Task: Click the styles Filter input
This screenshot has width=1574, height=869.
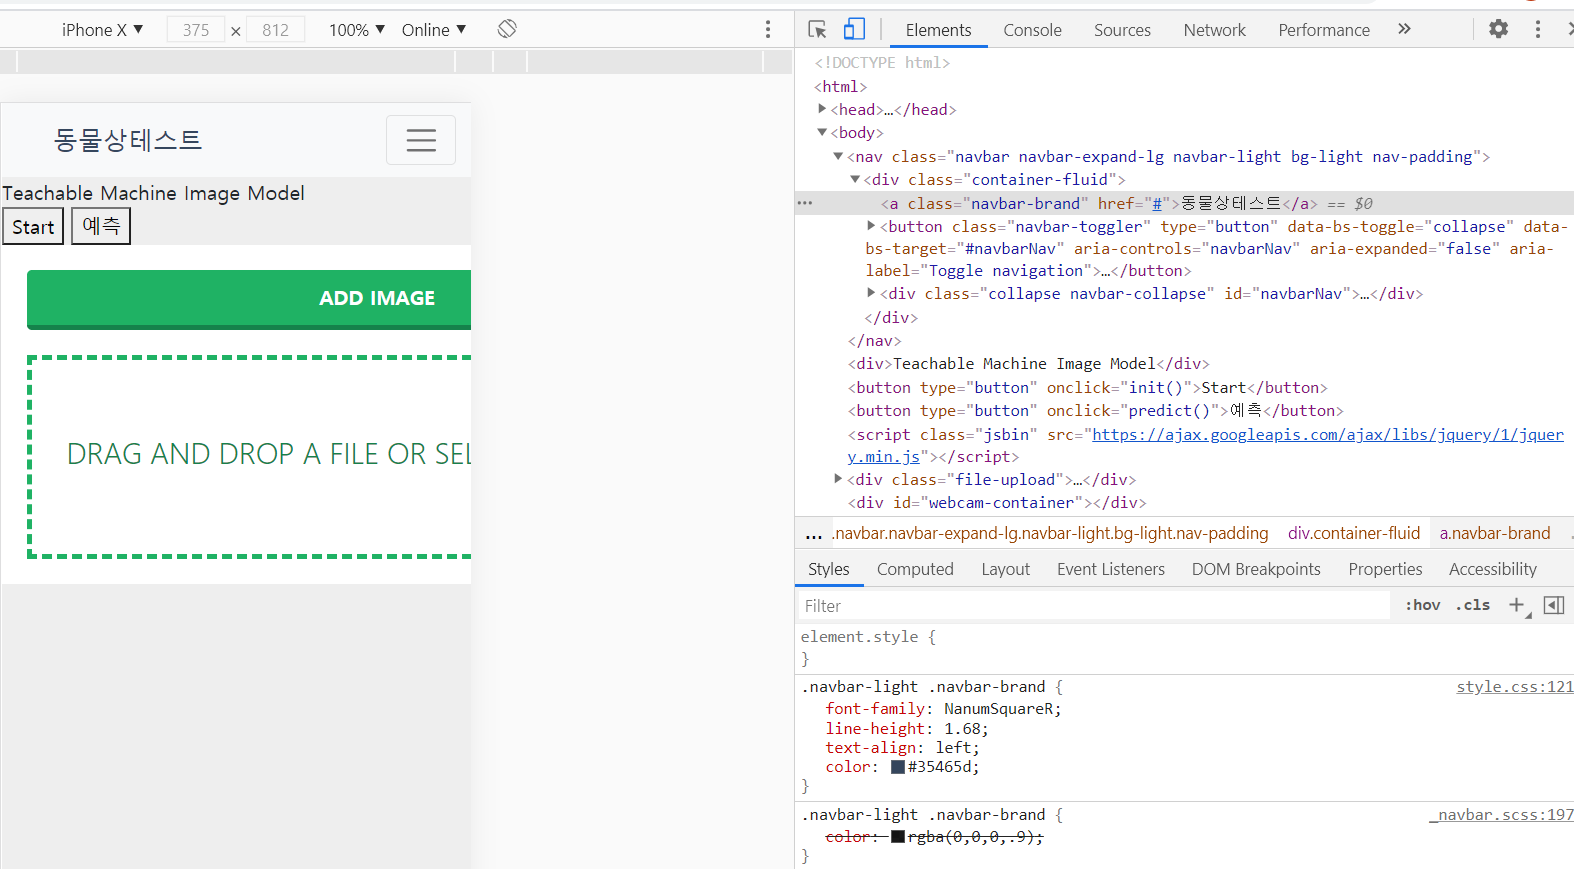Action: tap(1093, 606)
